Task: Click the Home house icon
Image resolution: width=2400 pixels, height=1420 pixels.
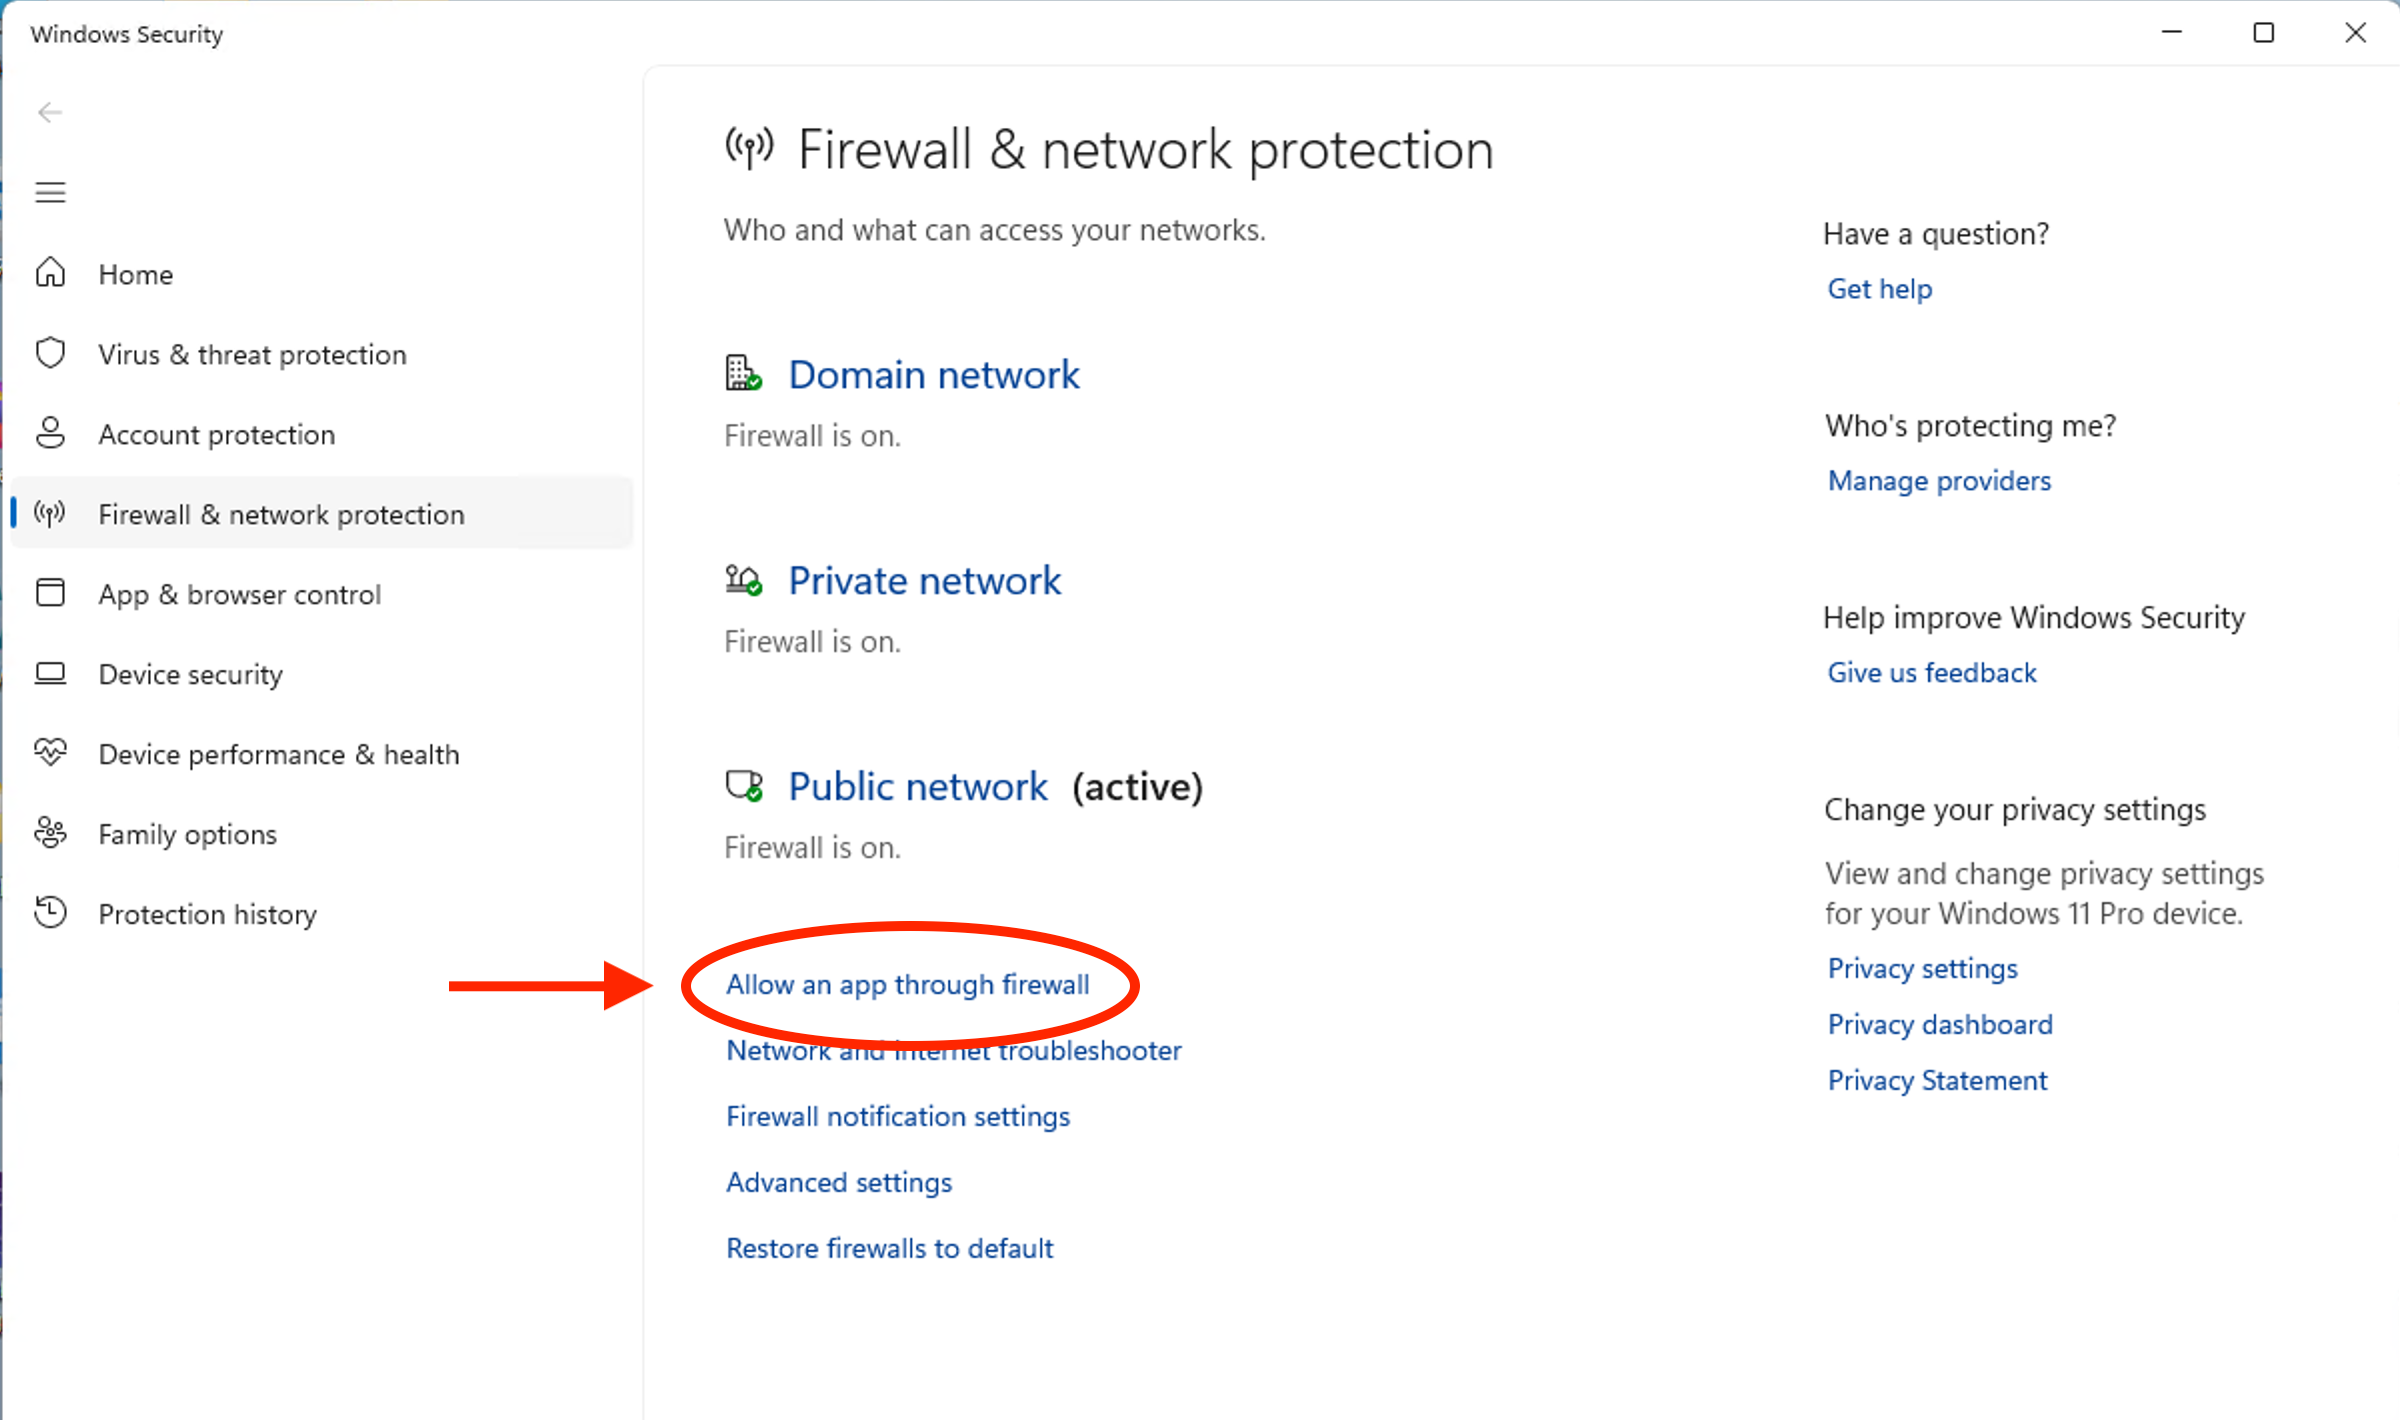Action: [x=50, y=273]
